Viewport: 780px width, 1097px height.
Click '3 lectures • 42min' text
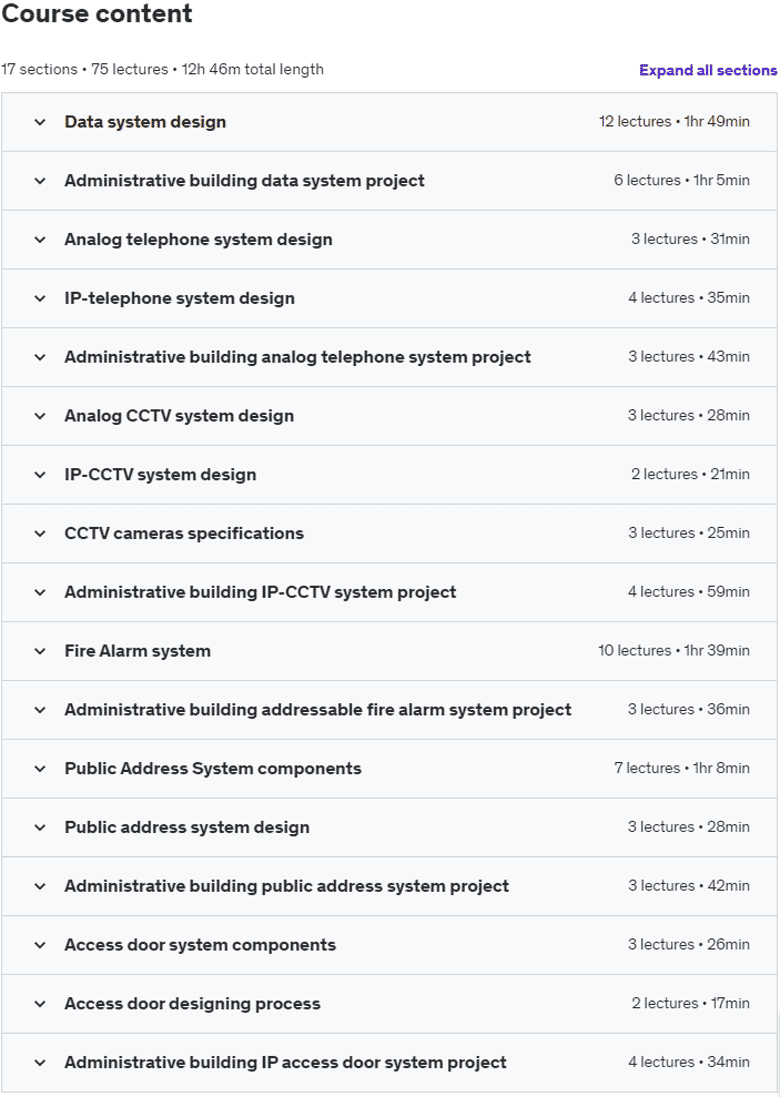[x=689, y=885]
